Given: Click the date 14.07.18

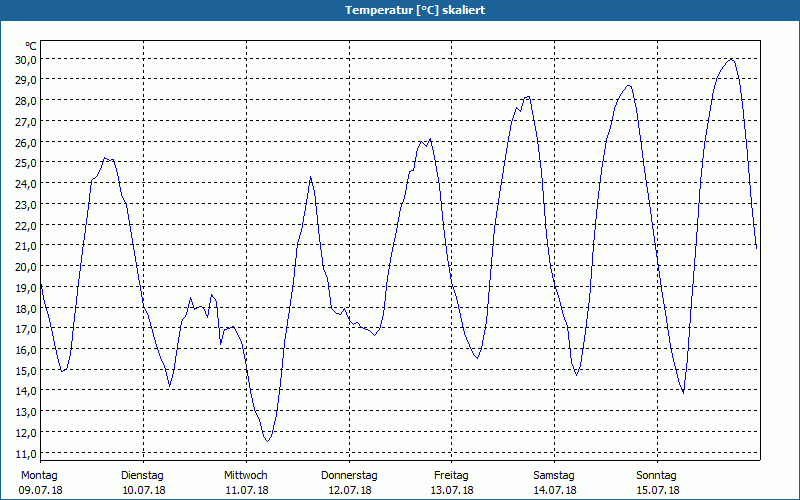Looking at the screenshot, I should [x=555, y=491].
